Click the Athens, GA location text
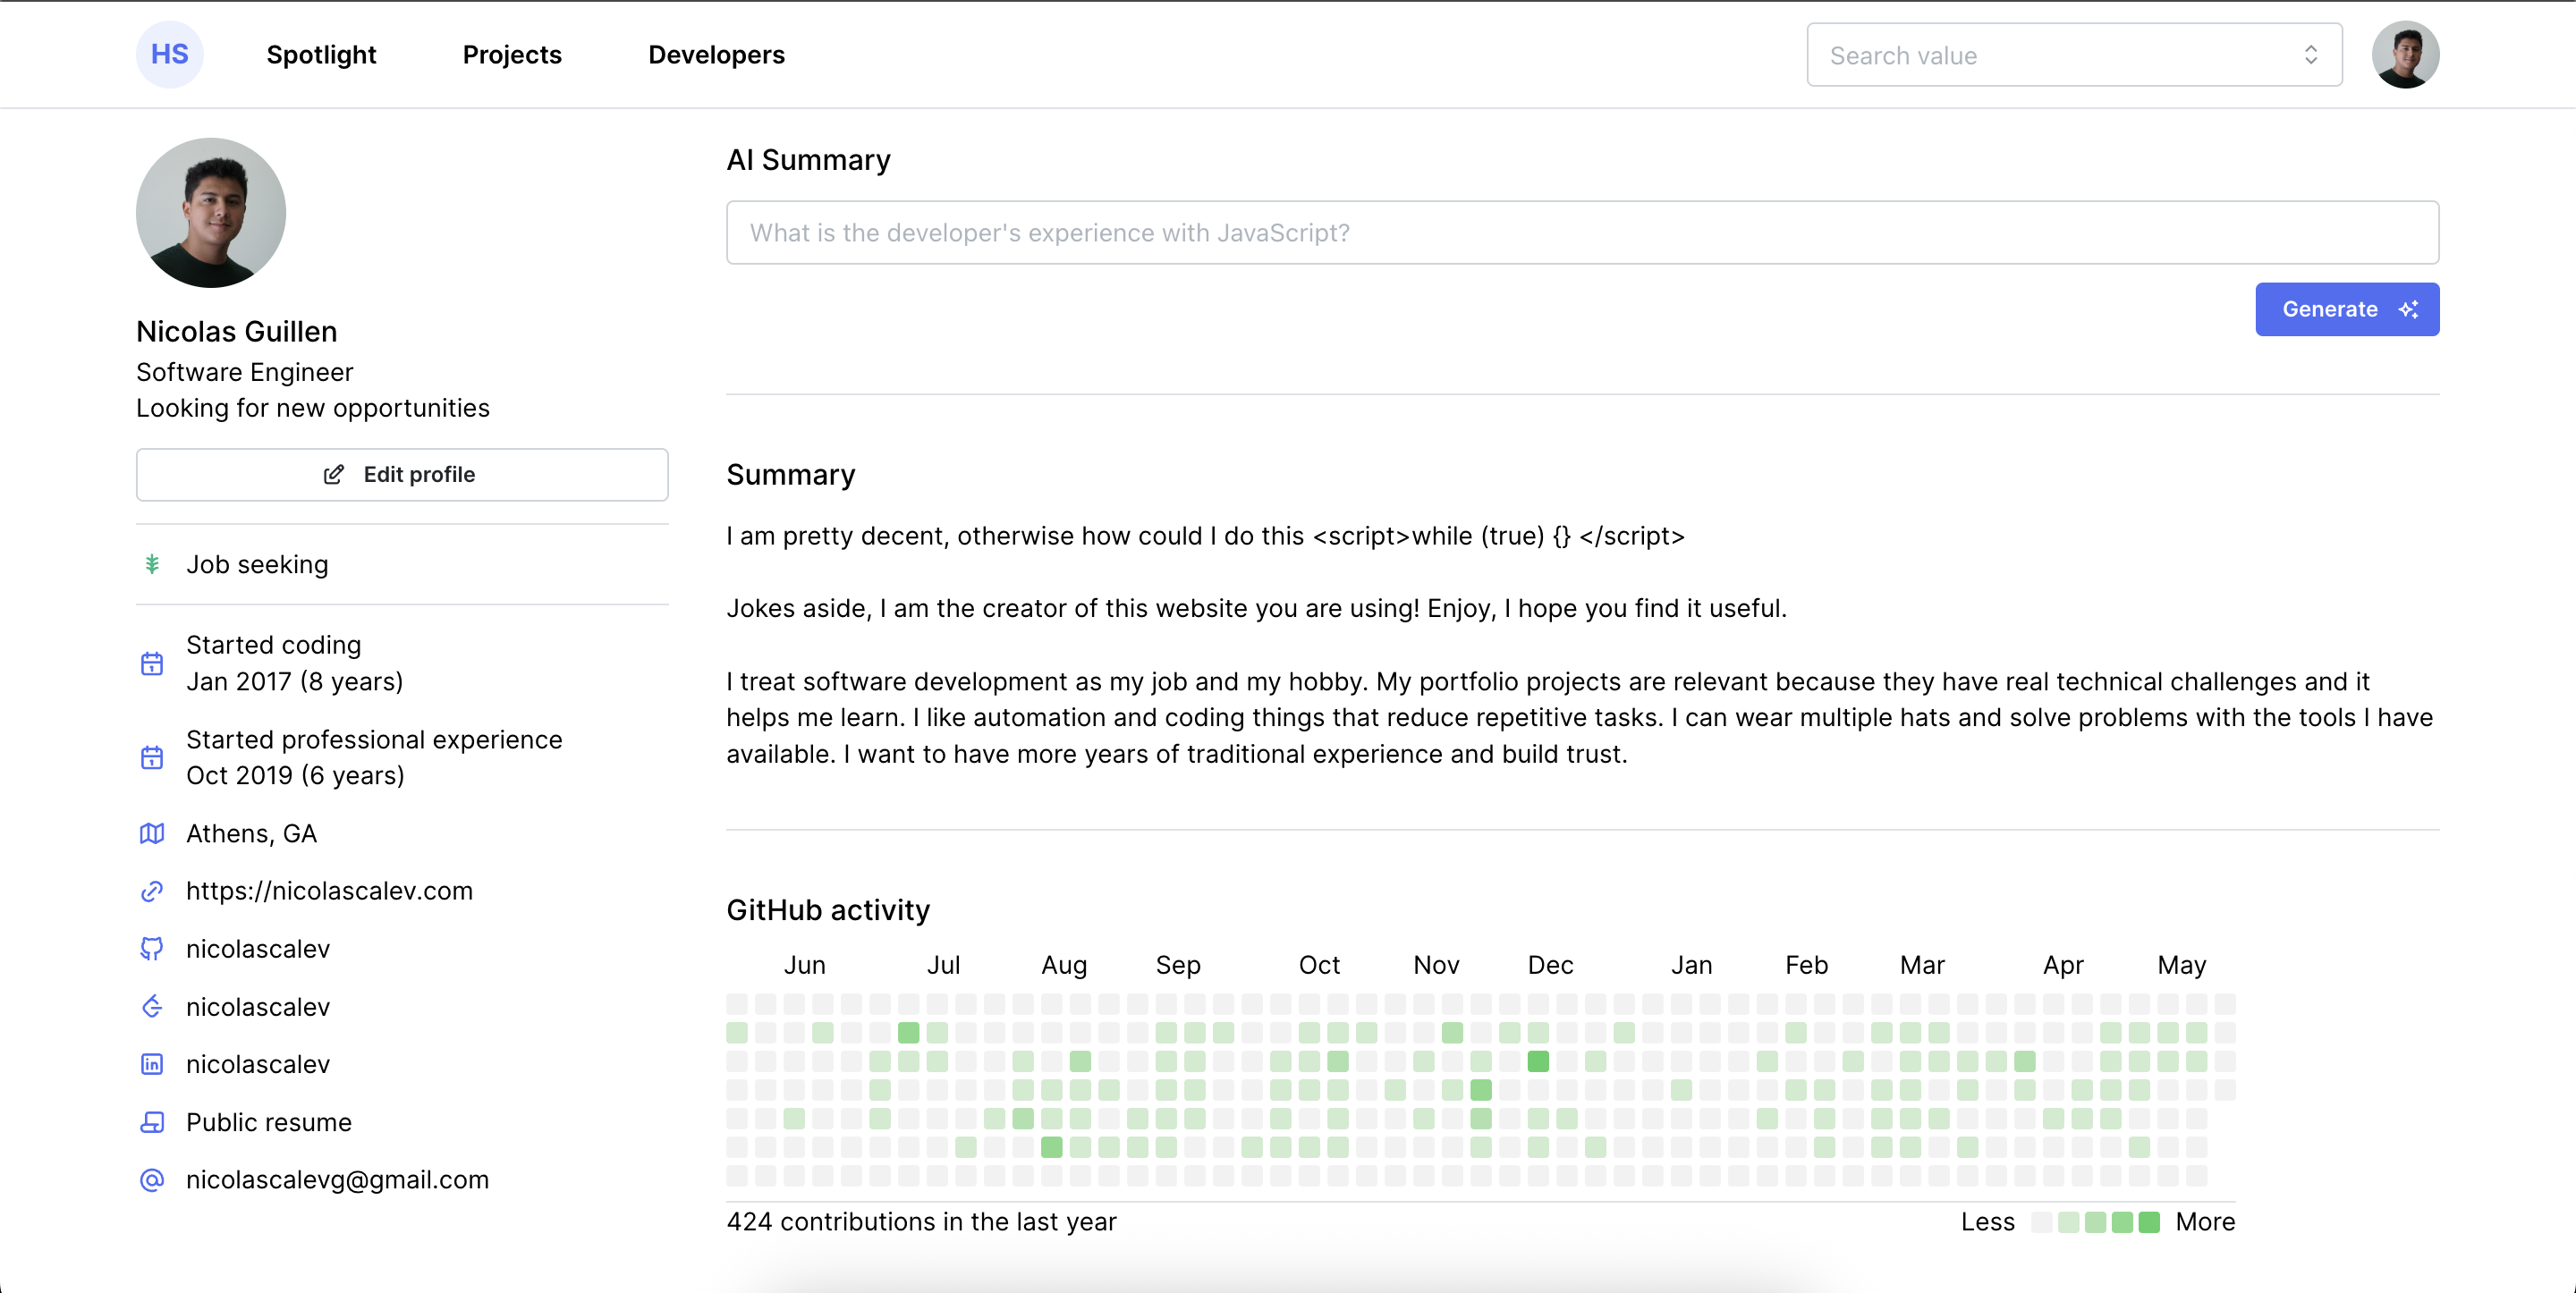The height and width of the screenshot is (1293, 2576). coord(251,833)
